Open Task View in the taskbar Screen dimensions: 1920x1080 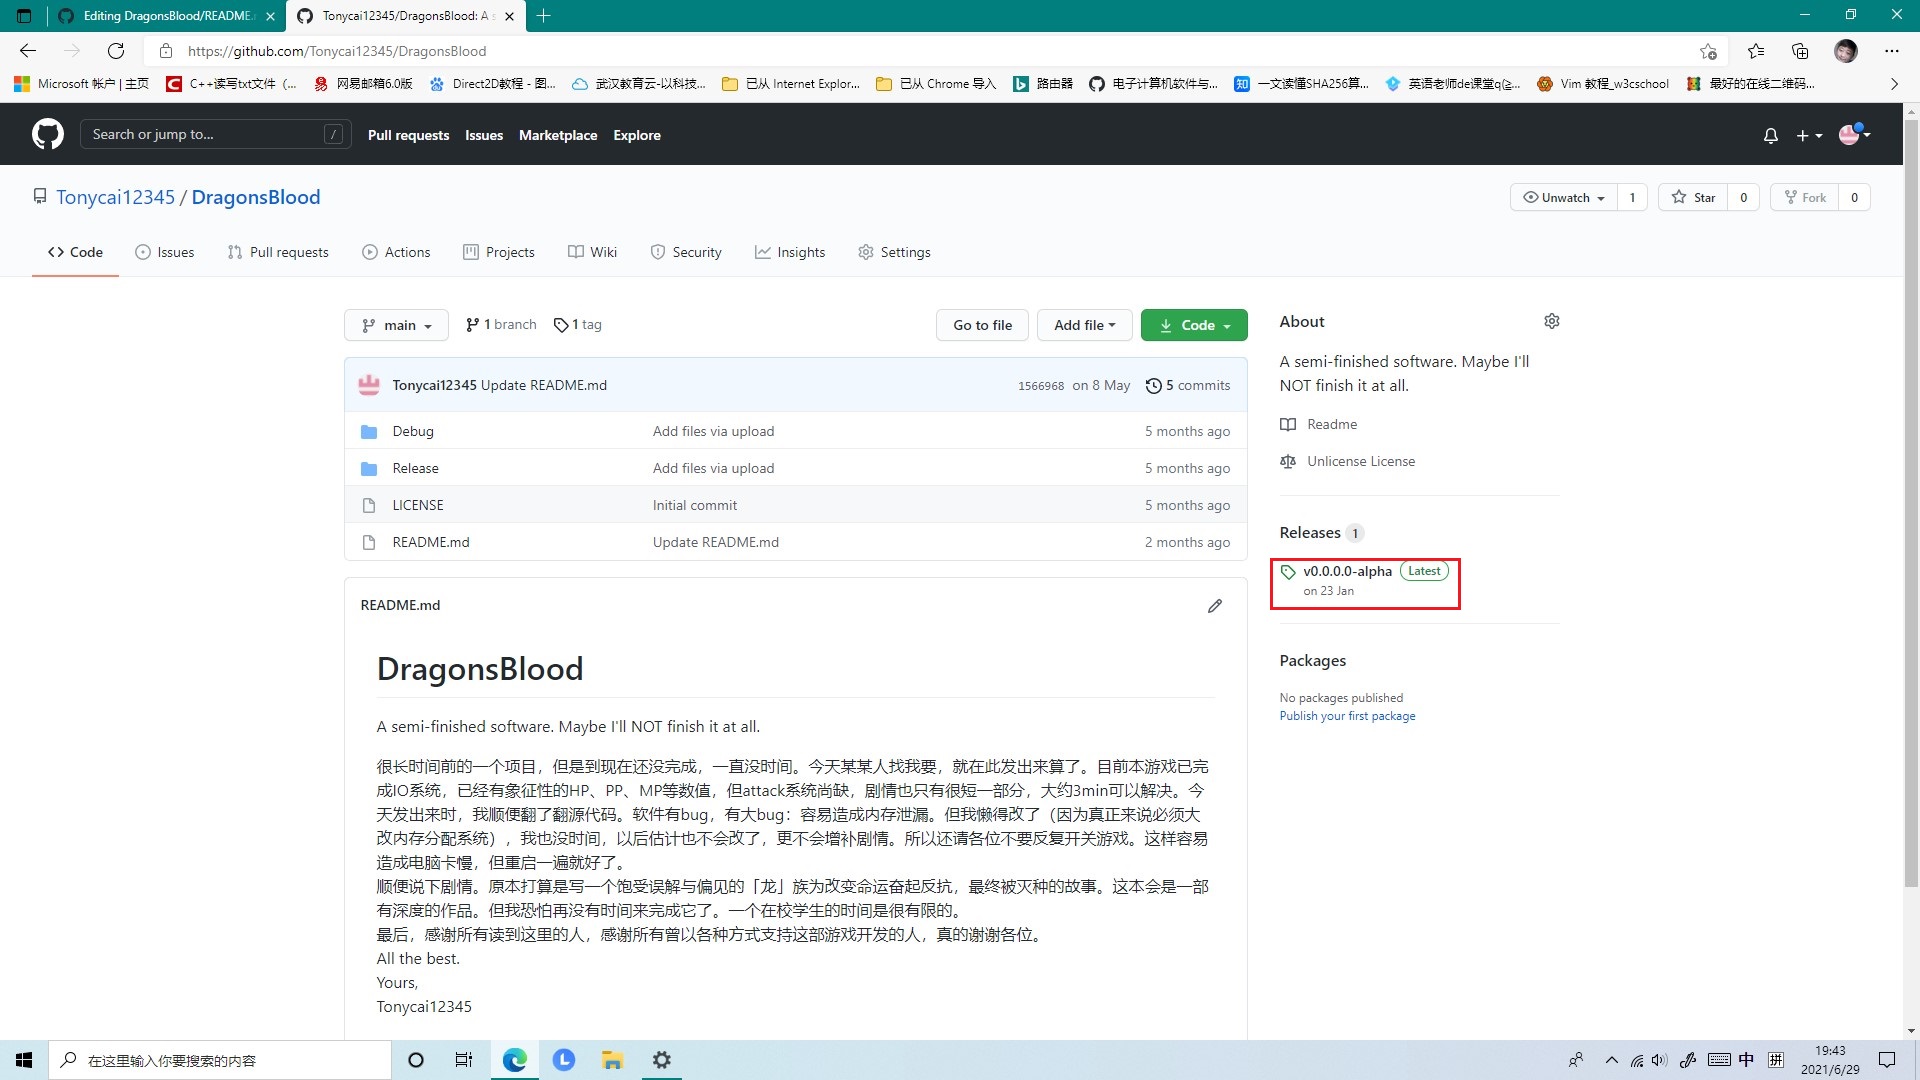463,1060
